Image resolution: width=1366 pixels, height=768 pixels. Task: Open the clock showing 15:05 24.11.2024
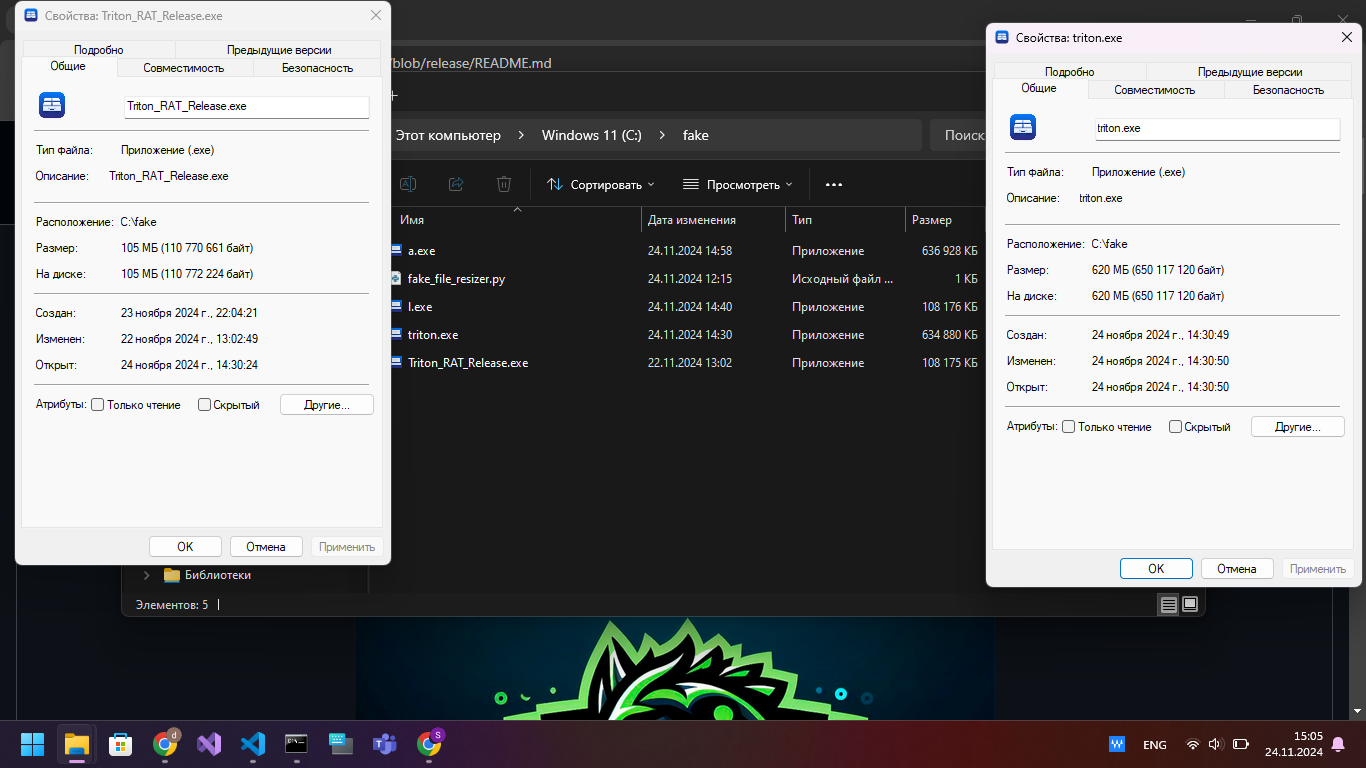point(1294,744)
